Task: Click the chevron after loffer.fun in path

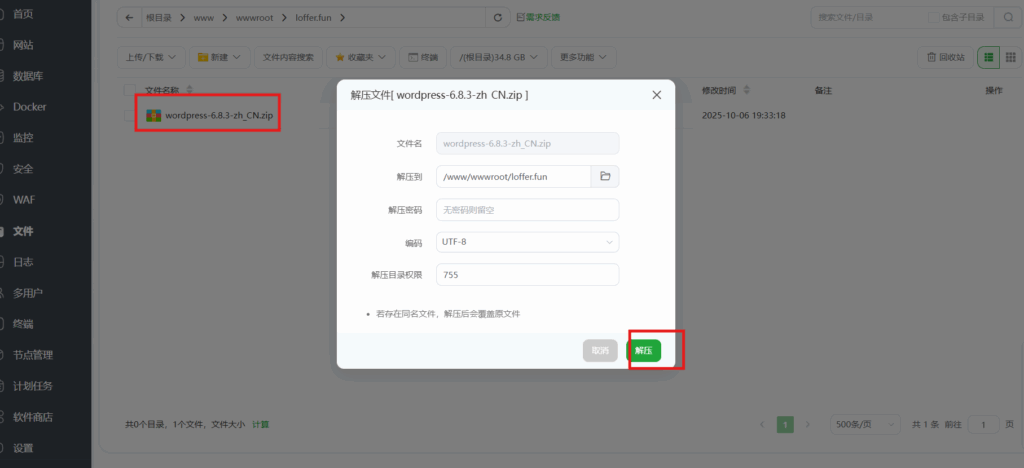Action: (342, 18)
